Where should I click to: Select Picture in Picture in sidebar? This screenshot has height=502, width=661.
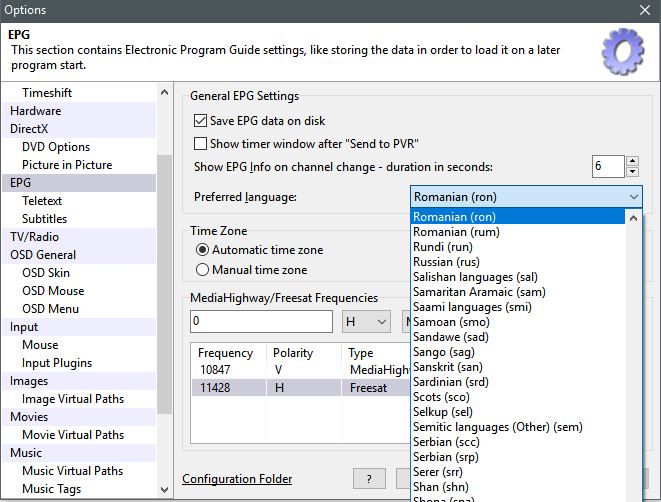67,165
